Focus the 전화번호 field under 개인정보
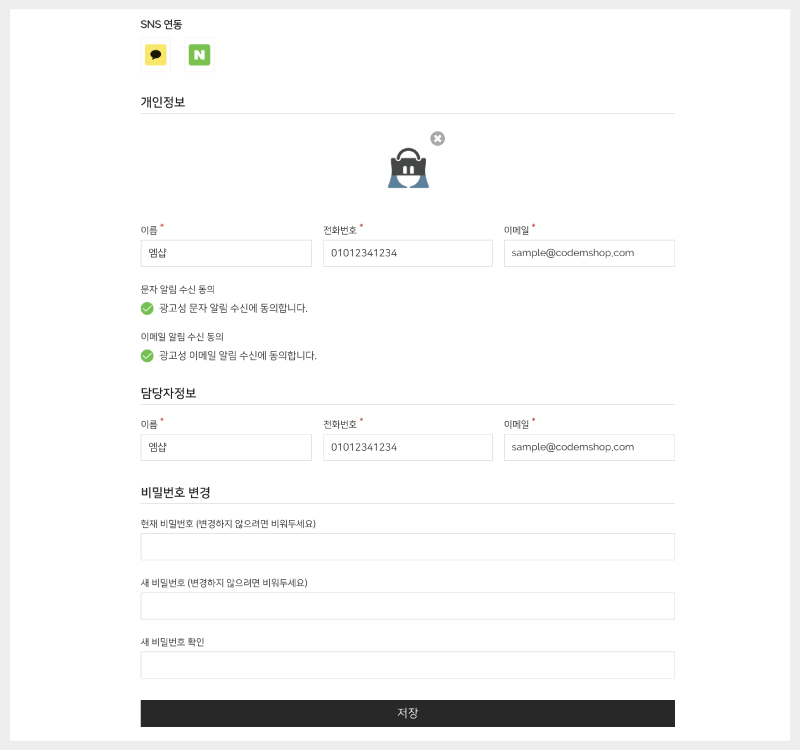The width and height of the screenshot is (800, 750). click(x=407, y=253)
